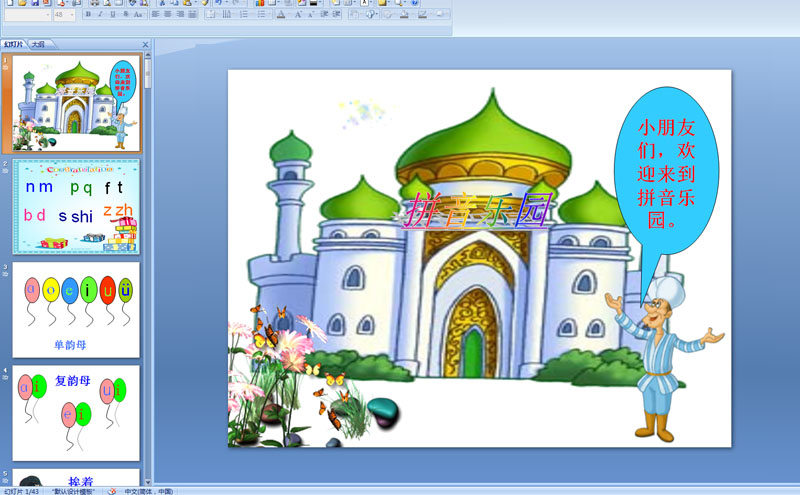The width and height of the screenshot is (800, 495).
Task: Click the thumbnail pane scrollbar thumb
Action: (x=148, y=73)
